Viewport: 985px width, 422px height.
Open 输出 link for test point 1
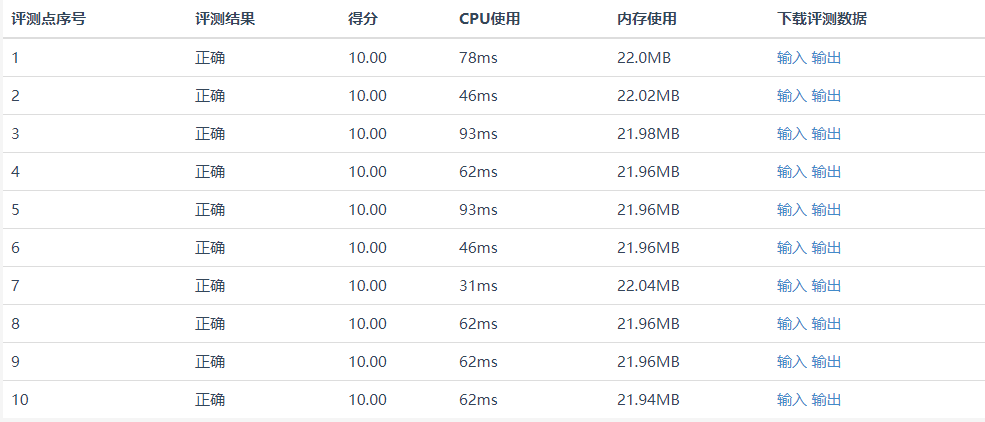click(826, 58)
